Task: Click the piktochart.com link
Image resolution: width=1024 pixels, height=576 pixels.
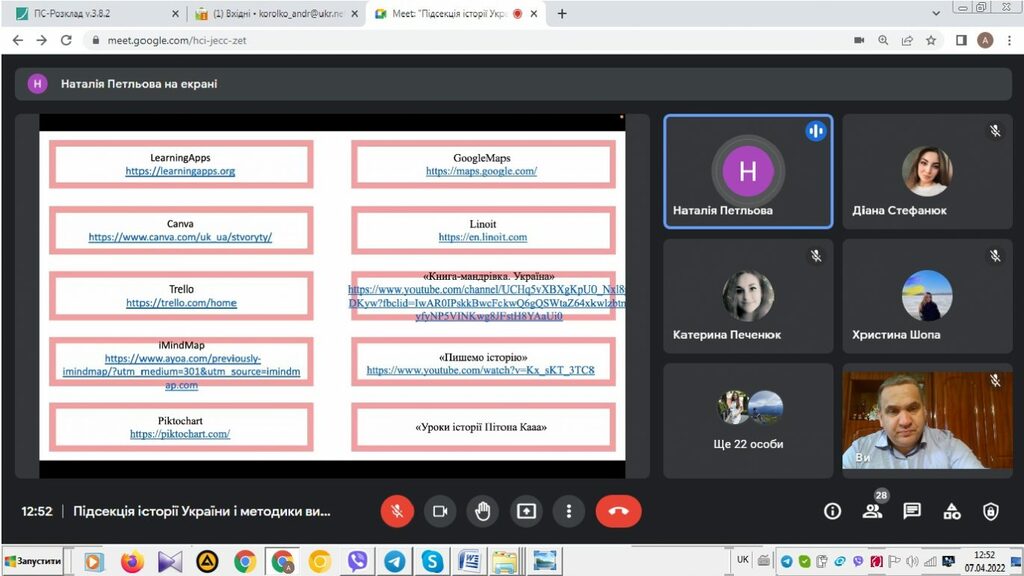Action: 180,434
